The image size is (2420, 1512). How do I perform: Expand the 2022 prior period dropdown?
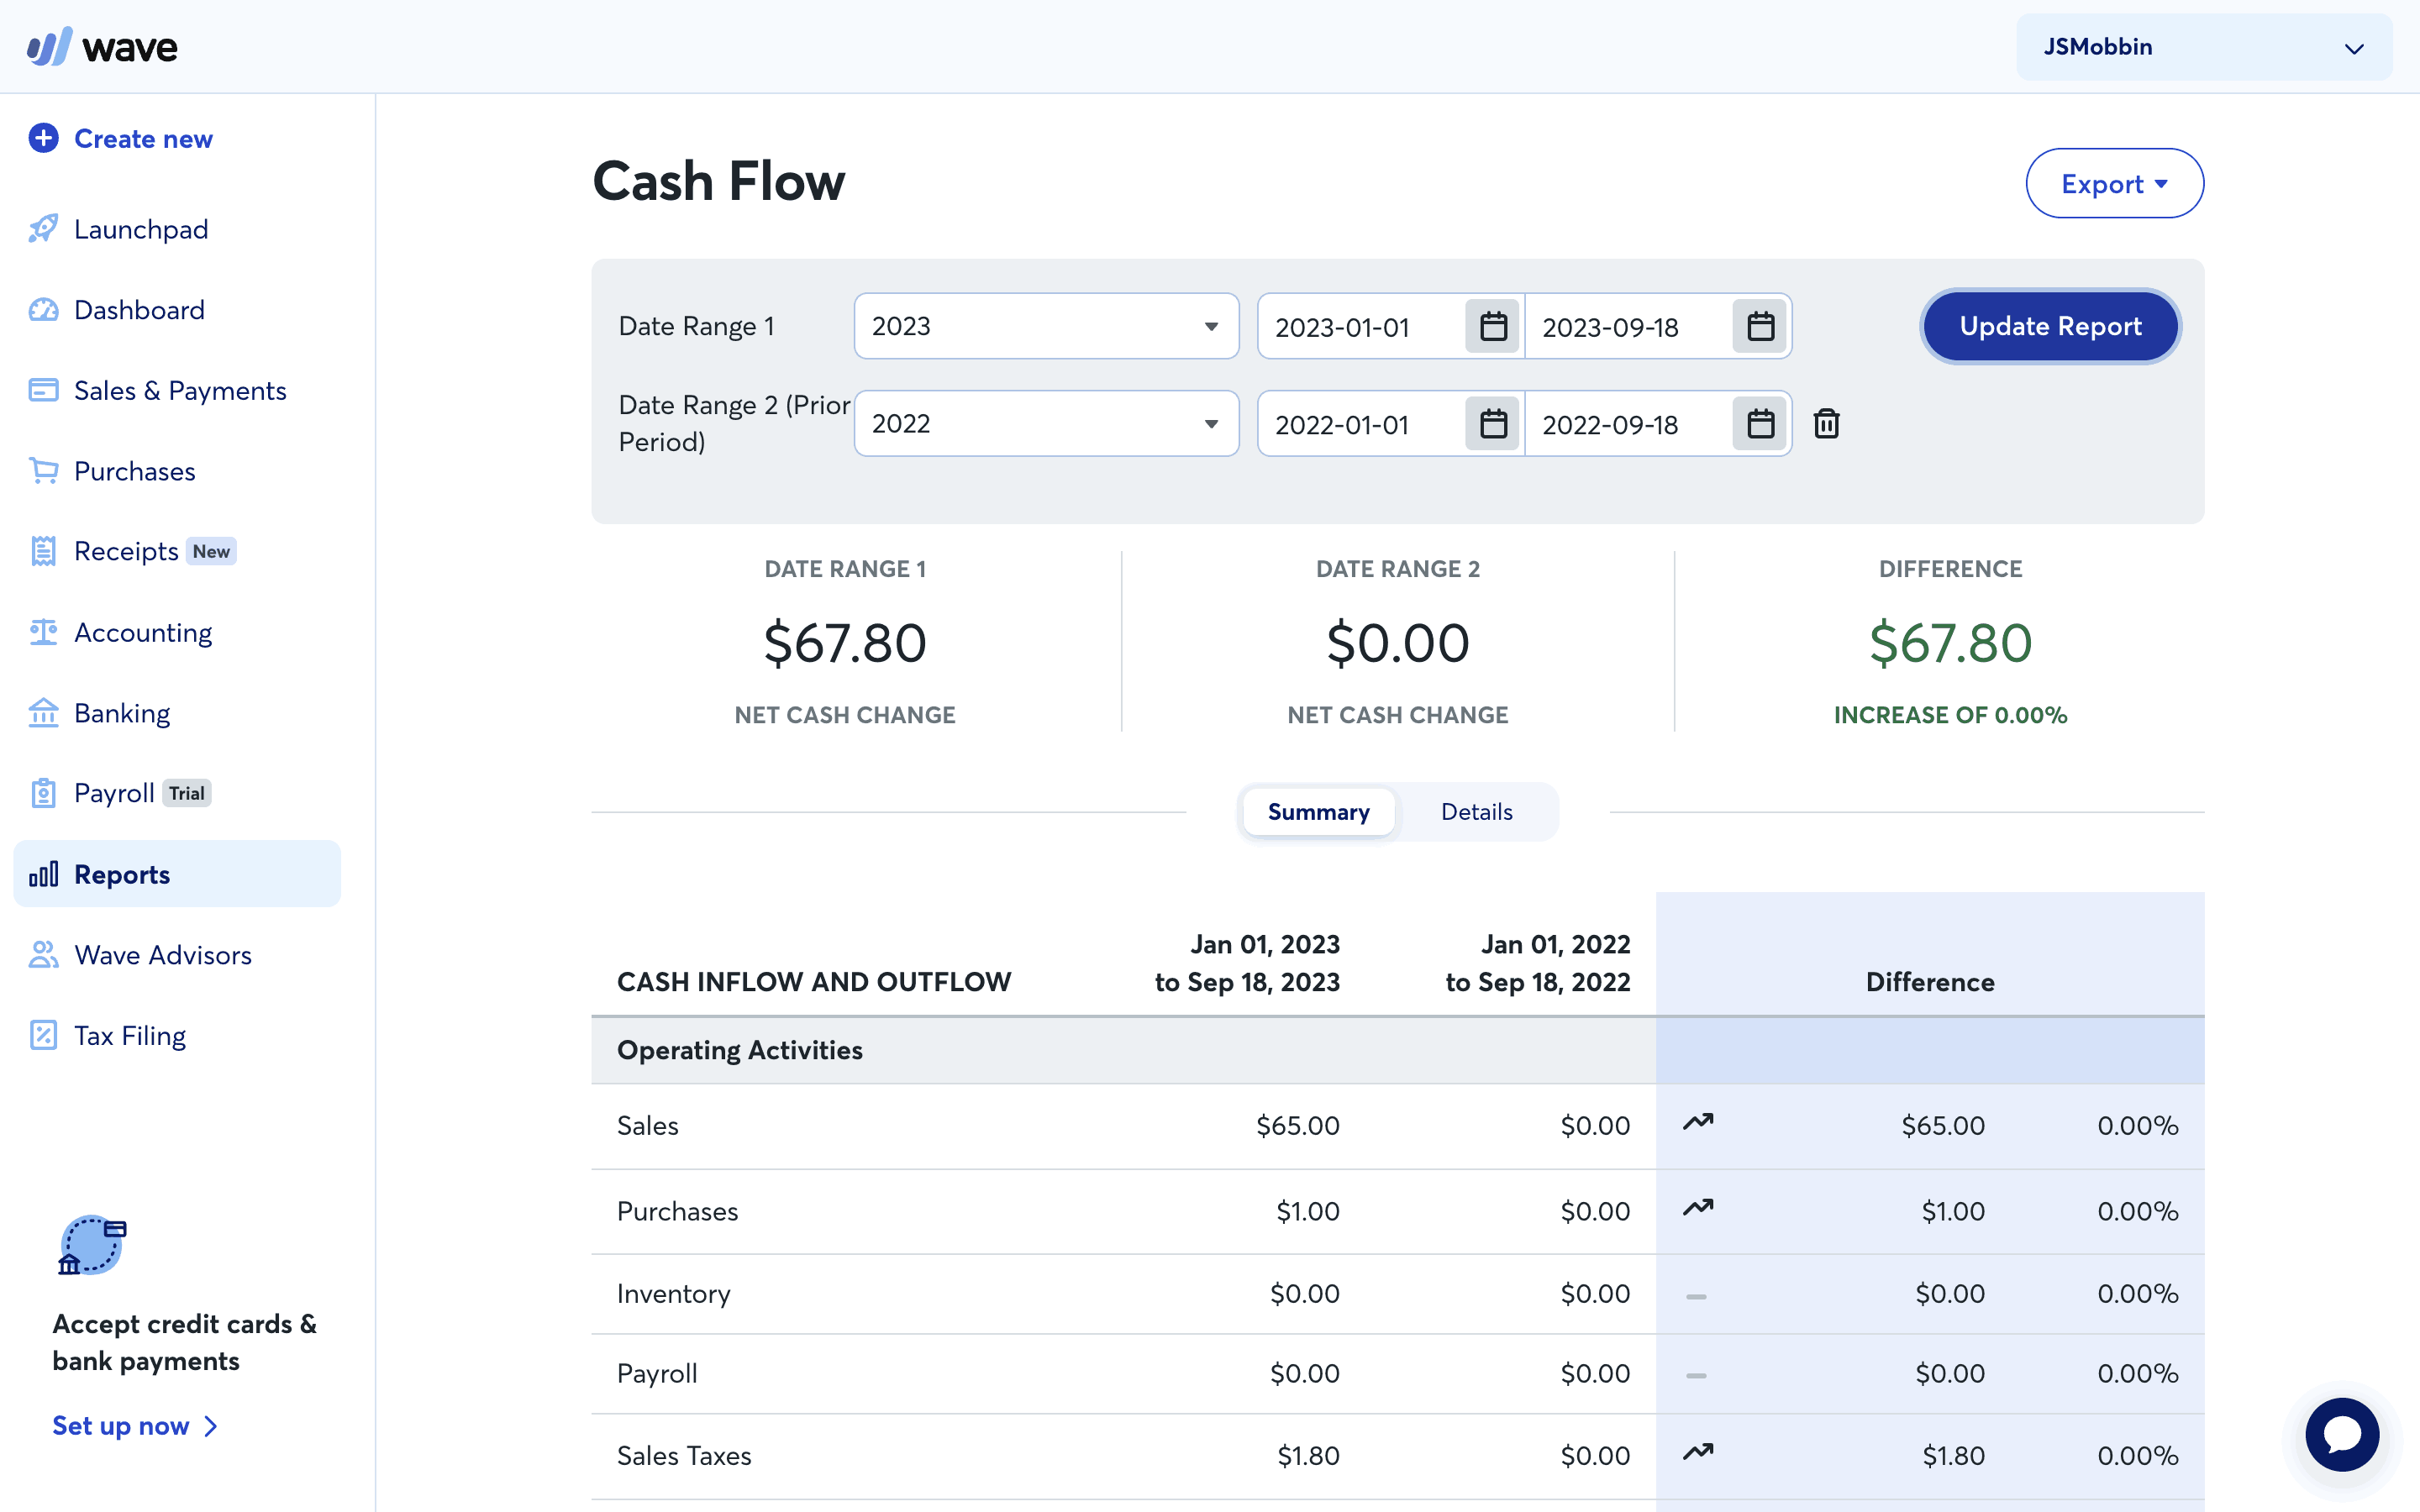[1046, 424]
